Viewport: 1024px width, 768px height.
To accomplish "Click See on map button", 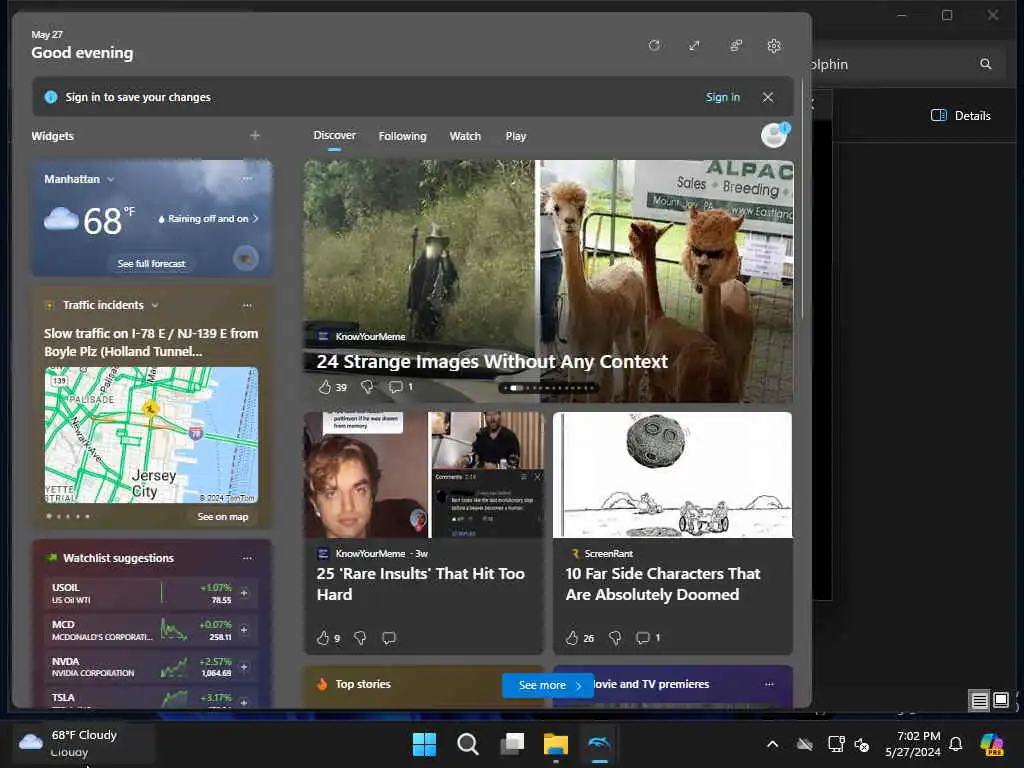I will click(223, 517).
